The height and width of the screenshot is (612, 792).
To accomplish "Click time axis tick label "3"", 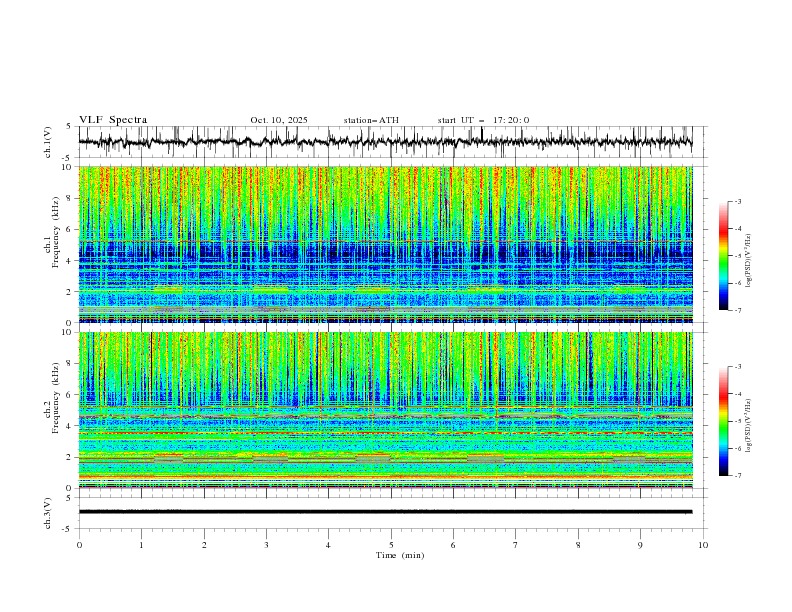I will (266, 545).
